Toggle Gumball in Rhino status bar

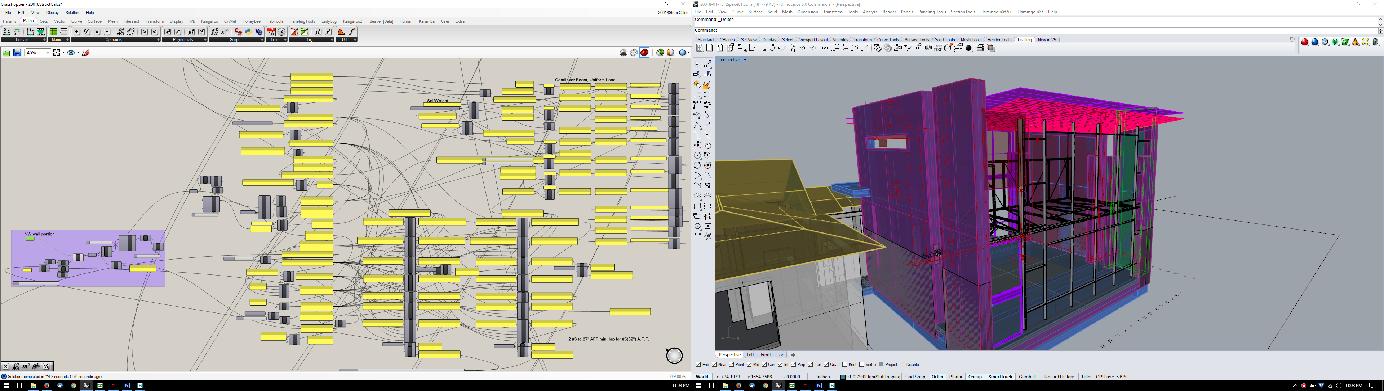tap(1026, 376)
